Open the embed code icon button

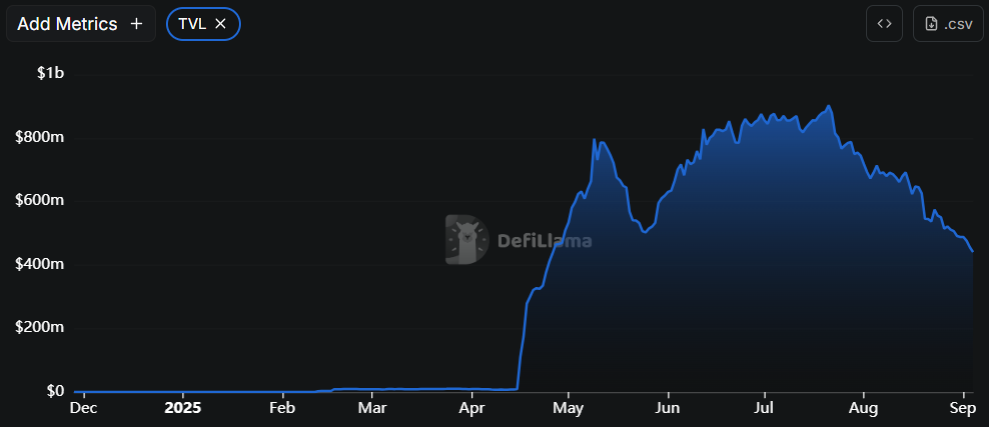(x=884, y=24)
